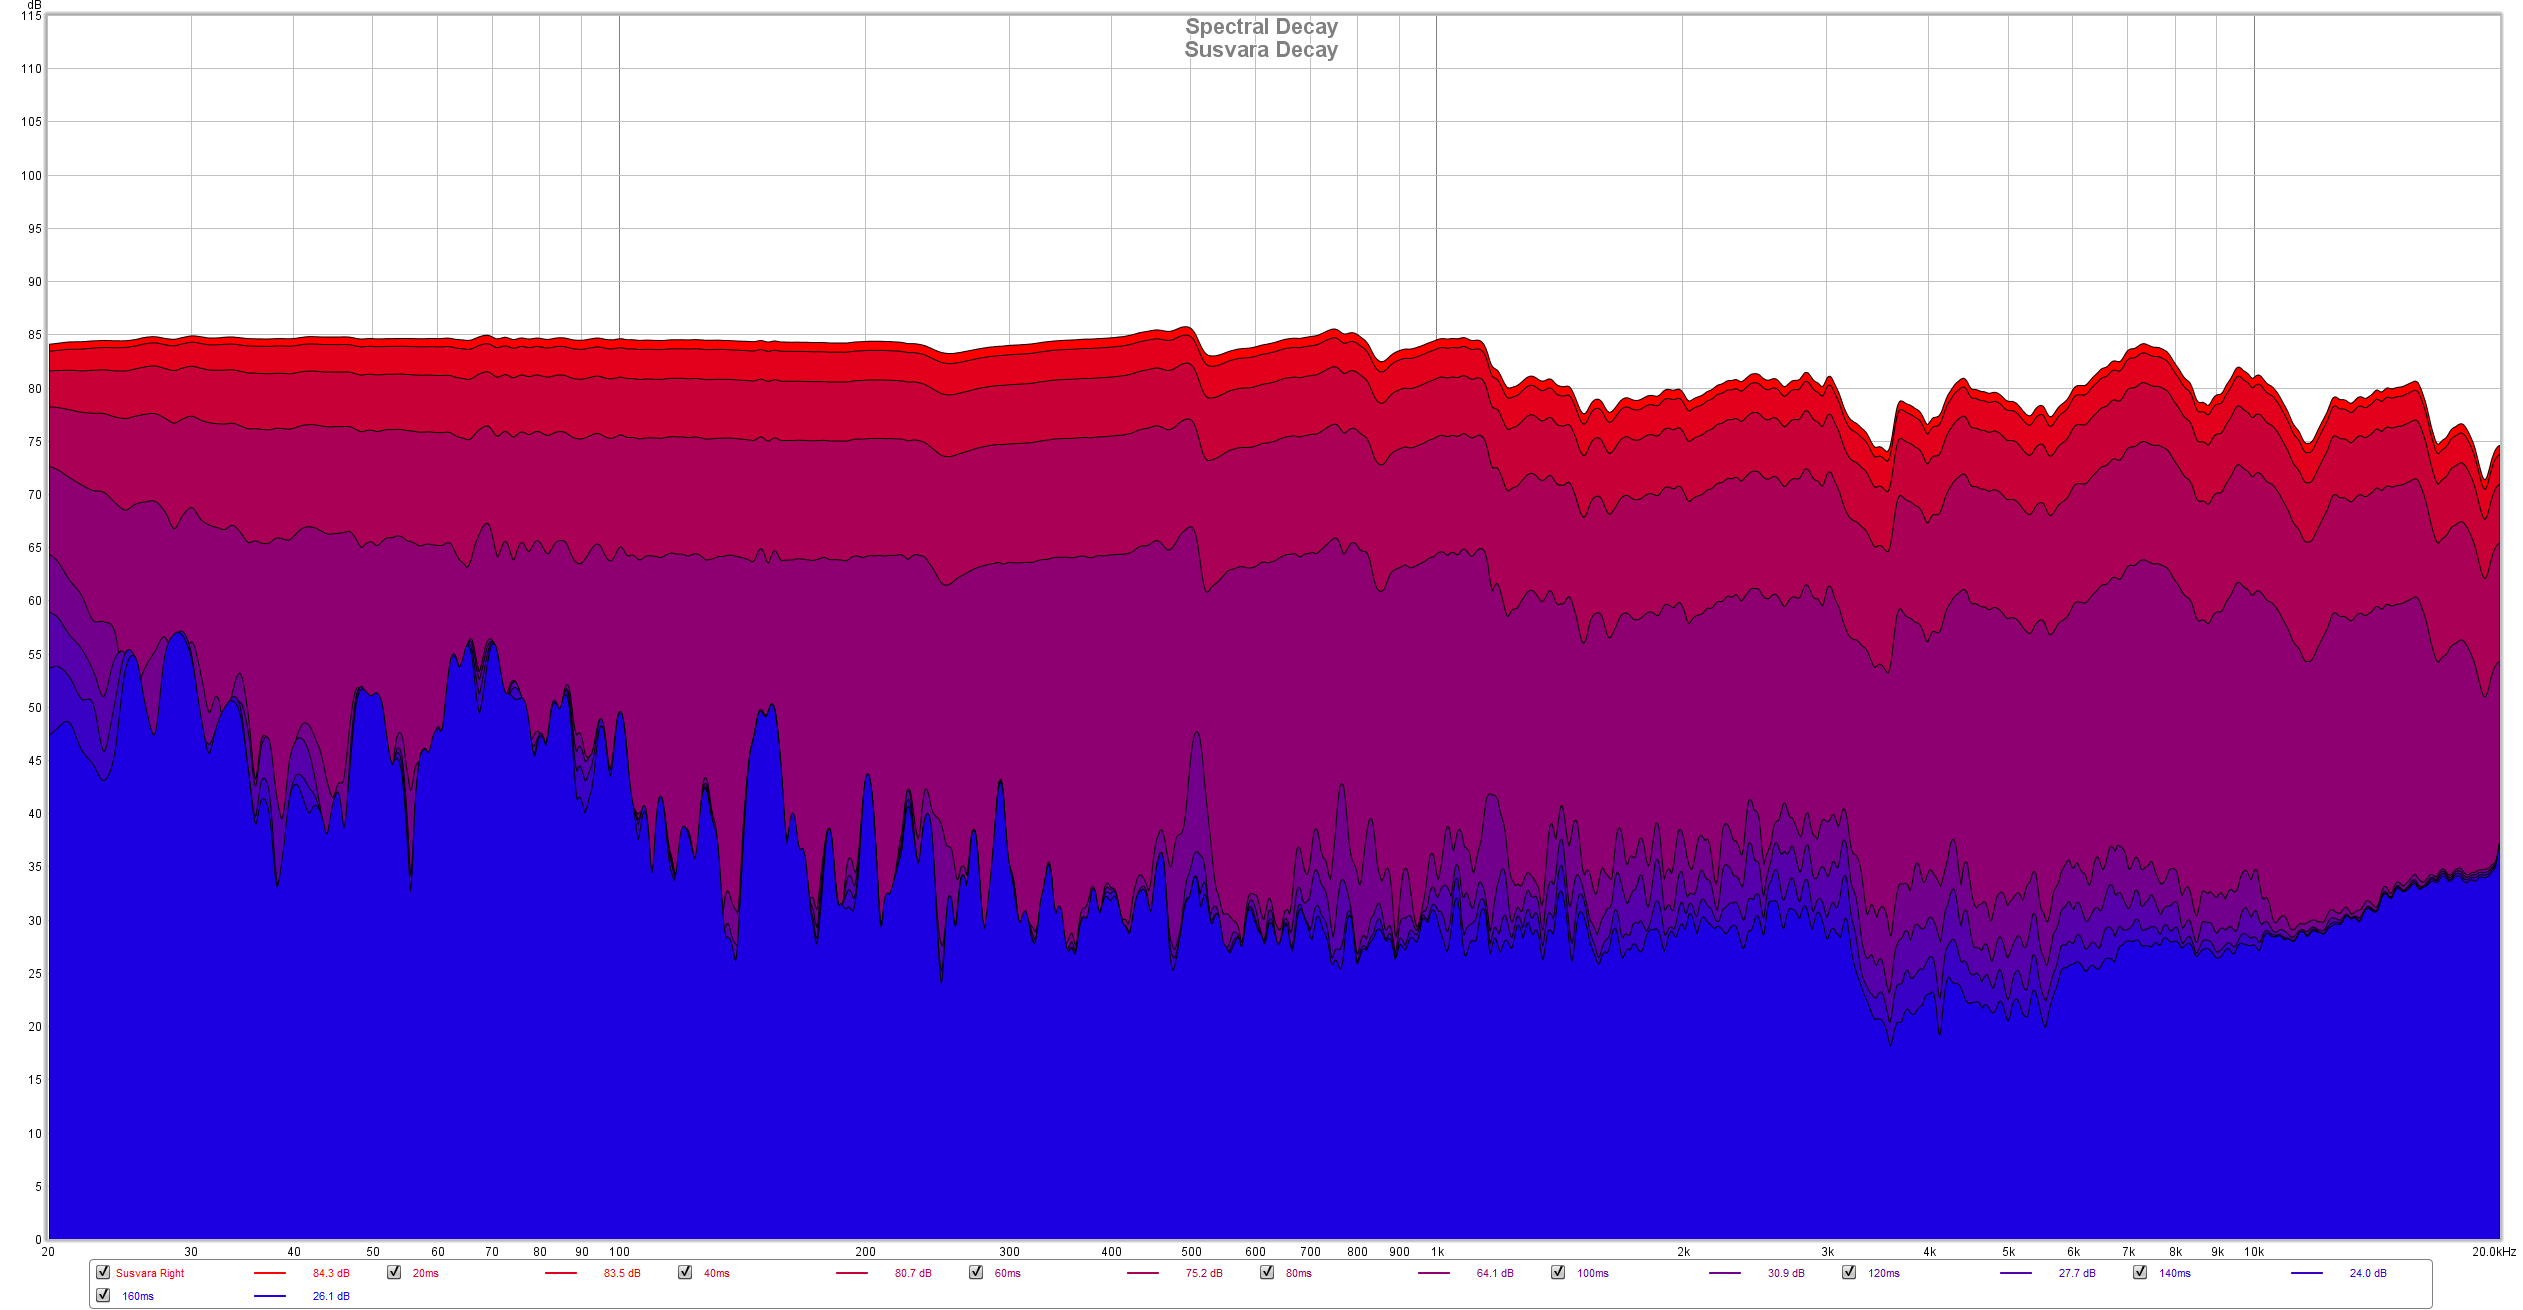This screenshot has width=2523, height=1310.
Task: Toggle the 120ms trace visibility checkbox
Action: [1849, 1272]
